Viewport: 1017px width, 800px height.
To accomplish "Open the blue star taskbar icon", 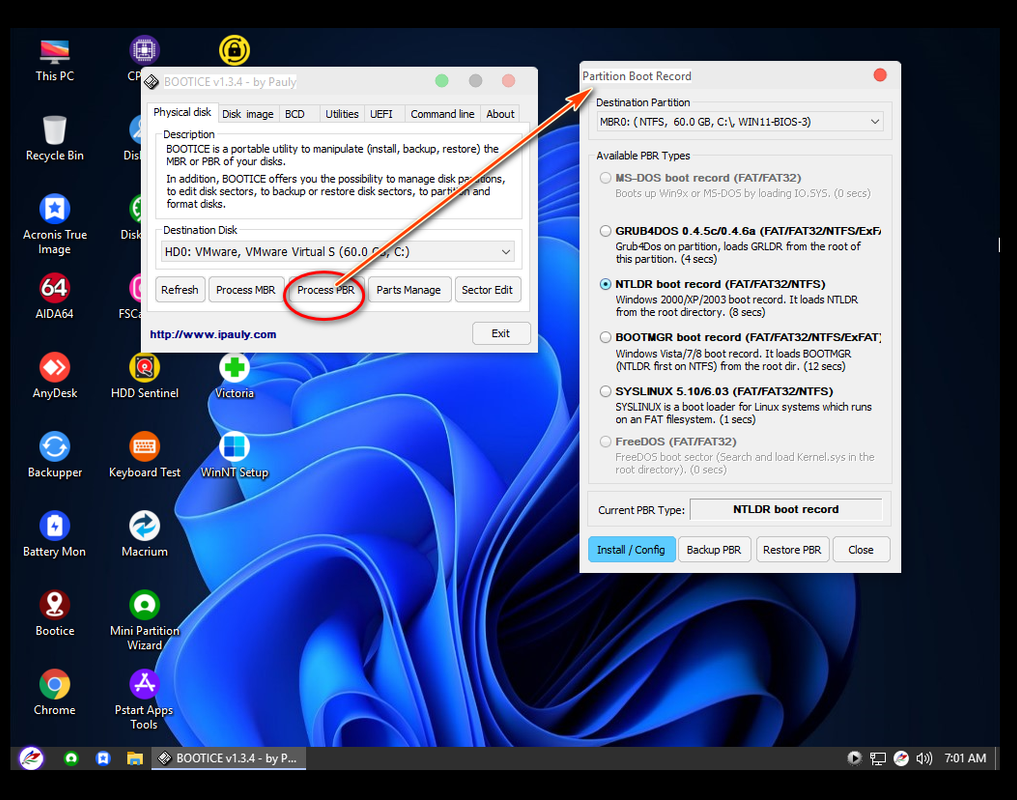I will click(103, 758).
